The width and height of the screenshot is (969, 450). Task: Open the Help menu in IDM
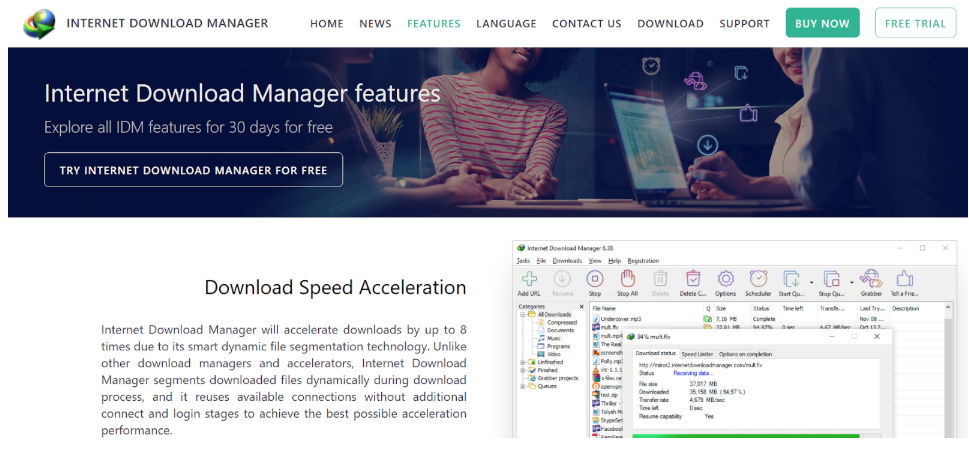pos(614,261)
